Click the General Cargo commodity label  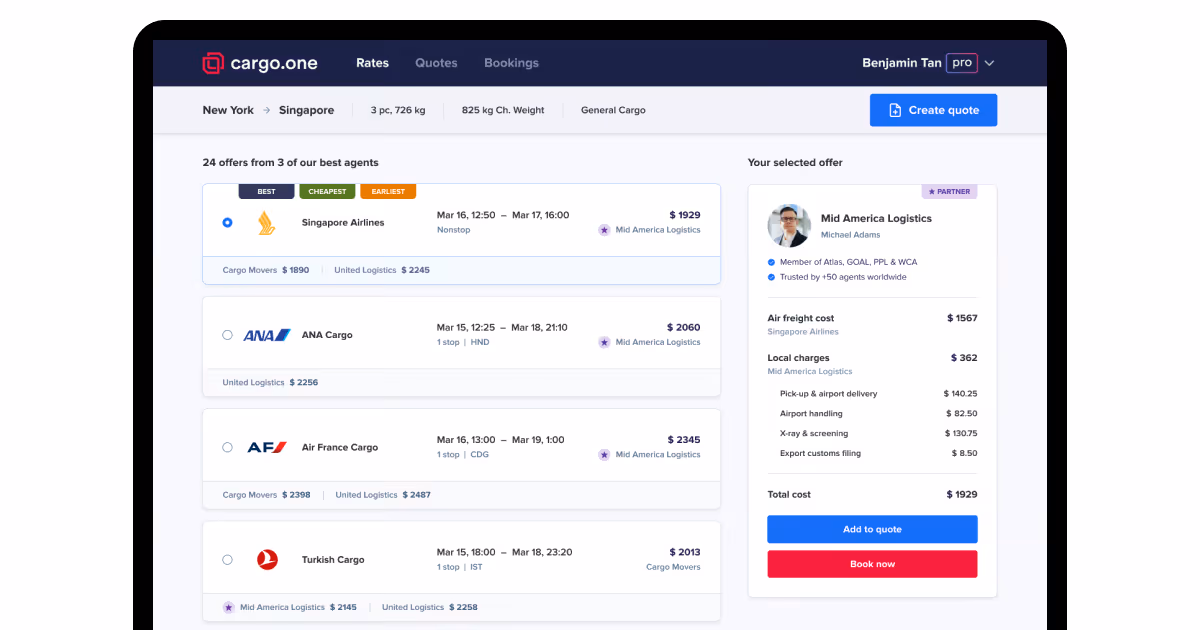613,110
